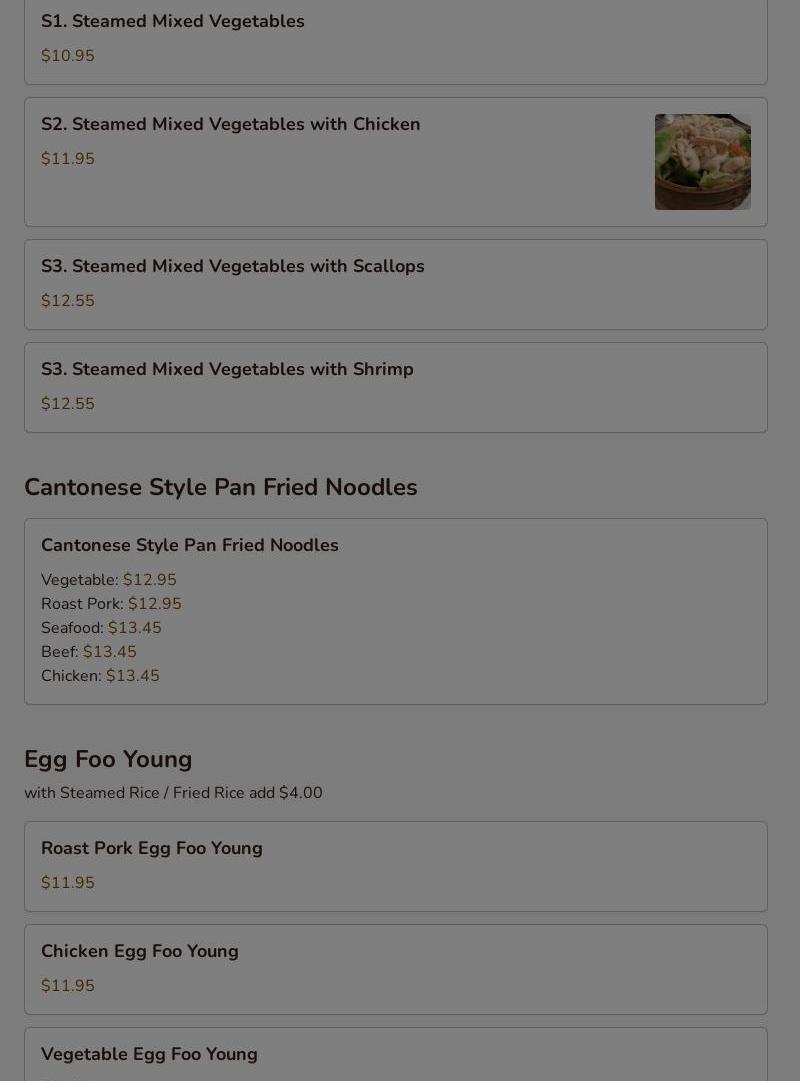This screenshot has width=800, height=1081.
Task: Open S2. Steamed Mixed Vegetables with Chicken
Action: pyautogui.click(x=396, y=162)
